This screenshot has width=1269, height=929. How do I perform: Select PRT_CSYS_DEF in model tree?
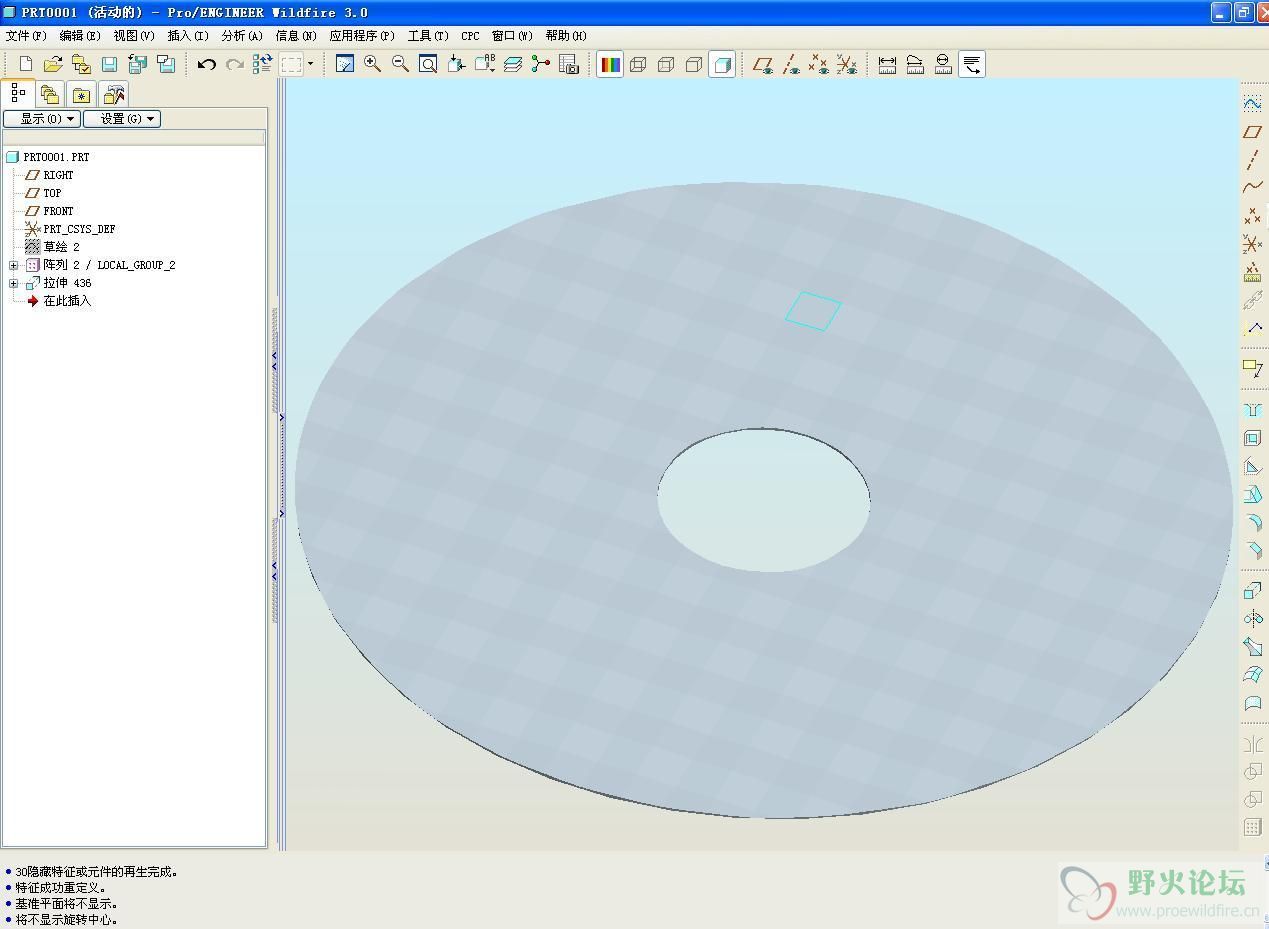[79, 229]
